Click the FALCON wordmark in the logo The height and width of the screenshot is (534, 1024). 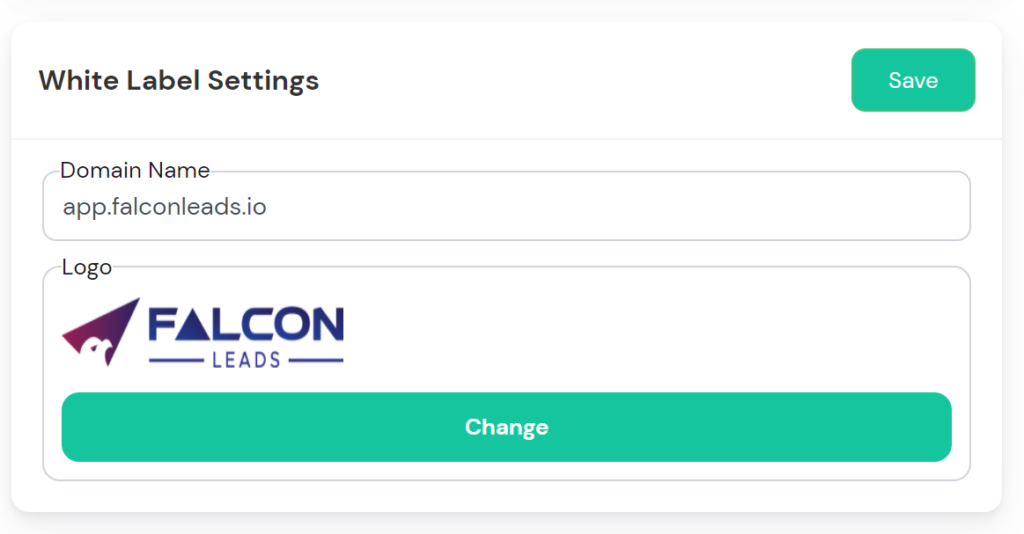246,324
